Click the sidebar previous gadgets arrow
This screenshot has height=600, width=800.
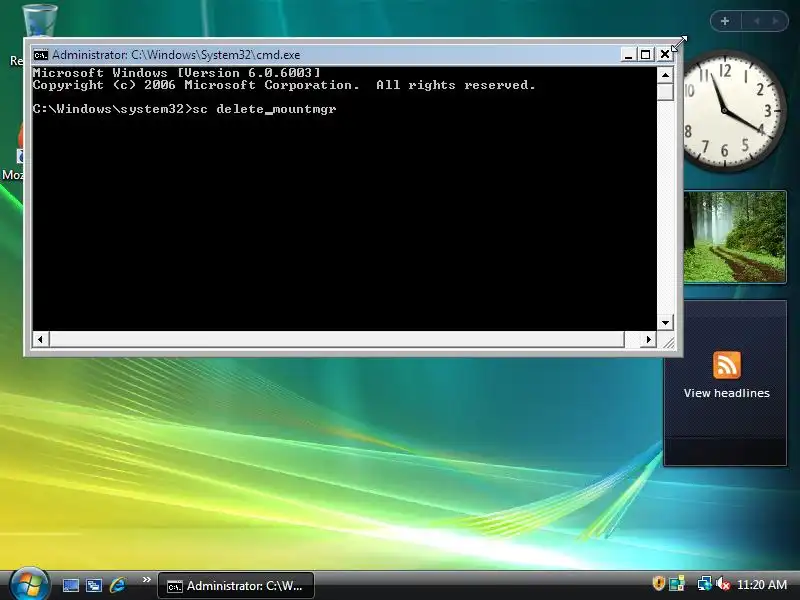coord(756,21)
